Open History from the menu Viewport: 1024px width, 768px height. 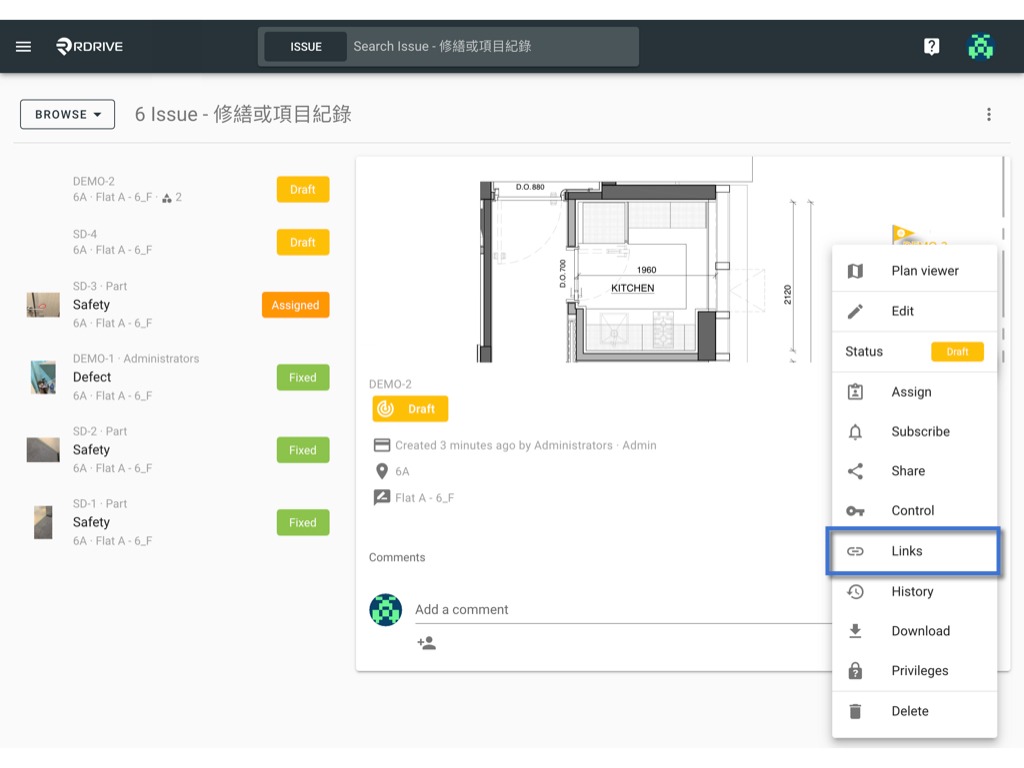pyautogui.click(x=914, y=592)
